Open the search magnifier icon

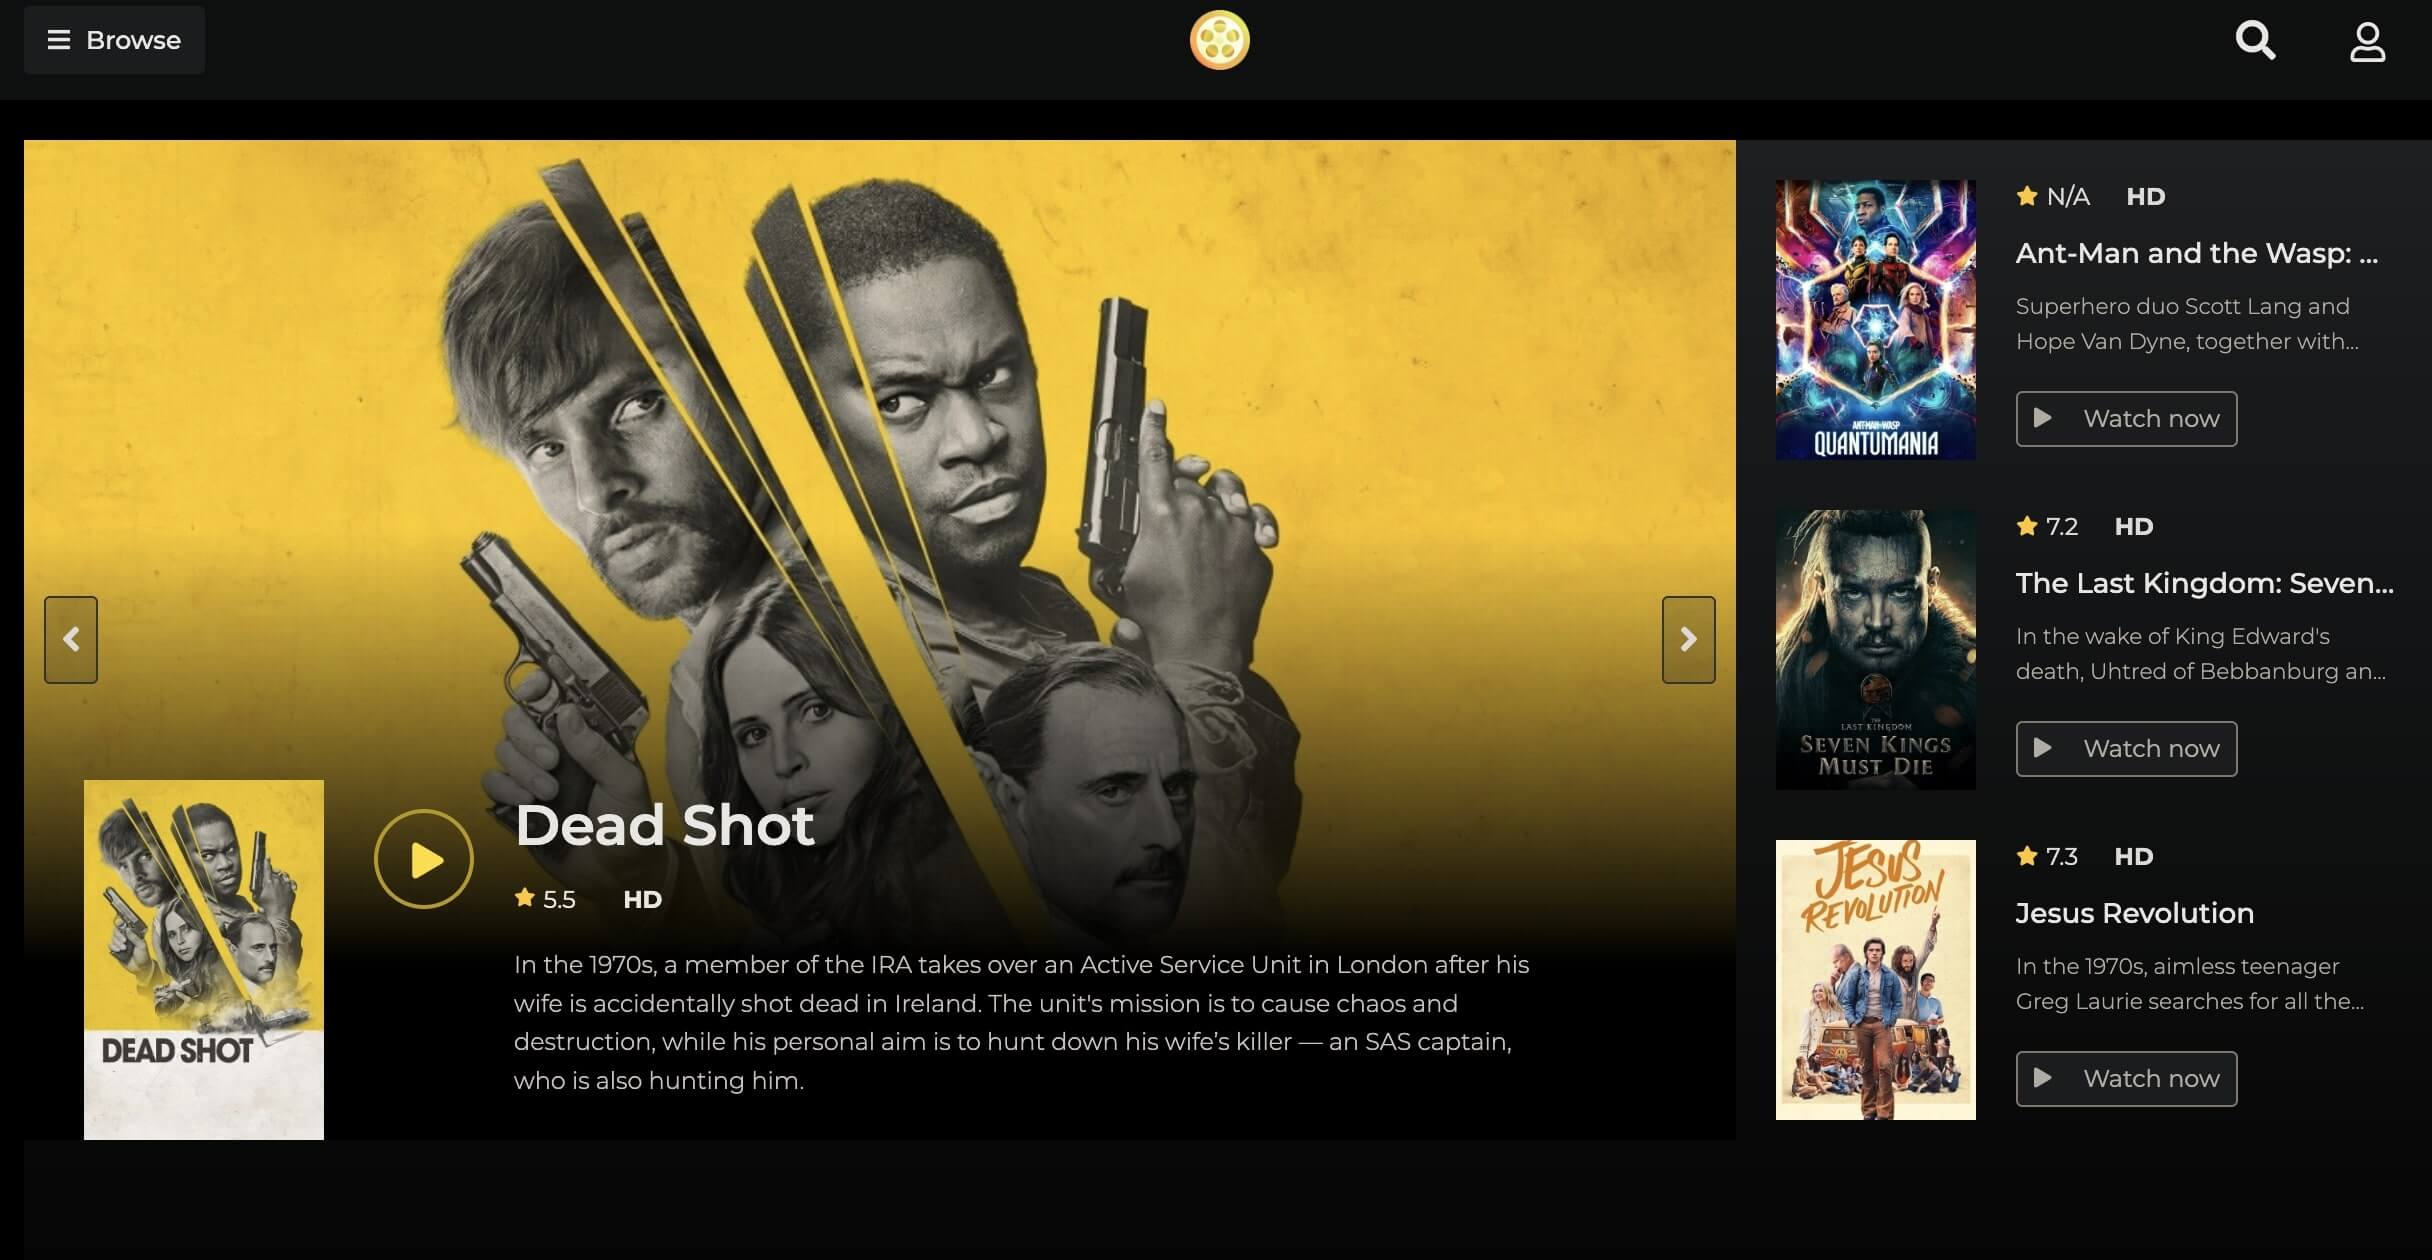tap(2255, 41)
